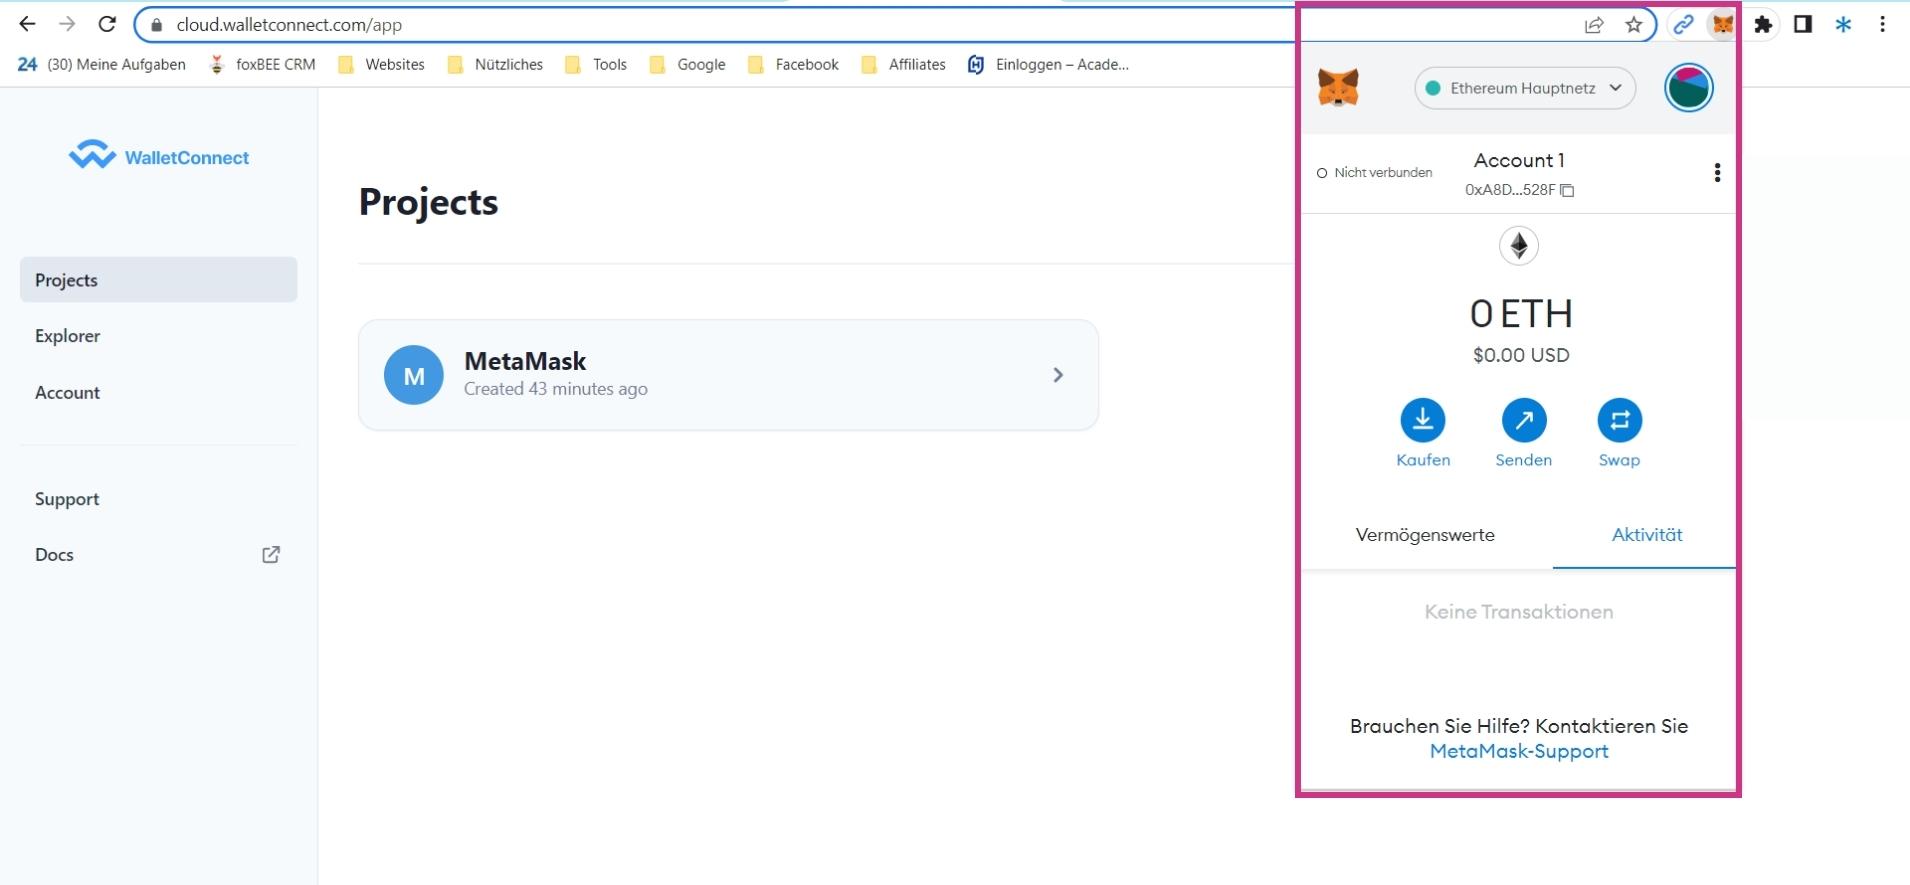
Task: Reload the page with the refresh icon
Action: (107, 24)
